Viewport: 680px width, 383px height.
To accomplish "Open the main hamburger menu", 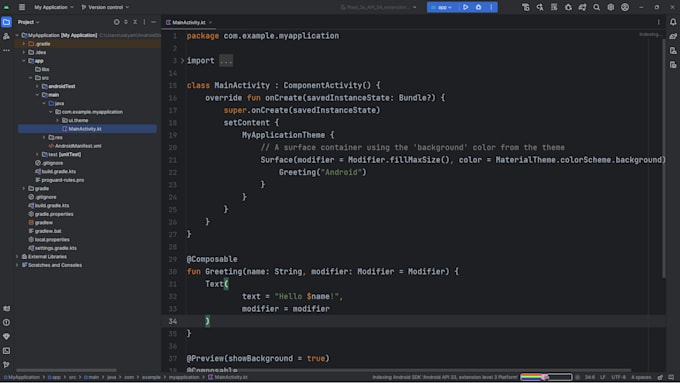I will [x=22, y=7].
